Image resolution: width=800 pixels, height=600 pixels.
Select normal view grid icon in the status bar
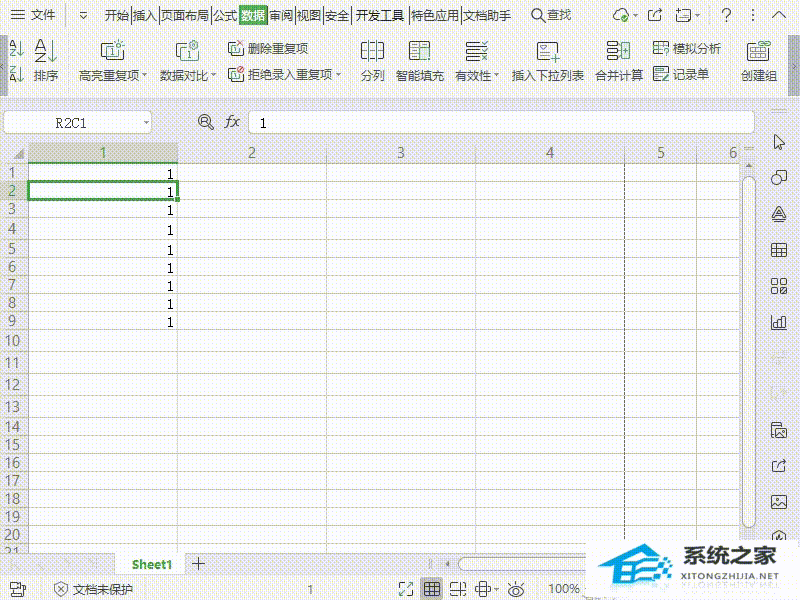click(432, 589)
